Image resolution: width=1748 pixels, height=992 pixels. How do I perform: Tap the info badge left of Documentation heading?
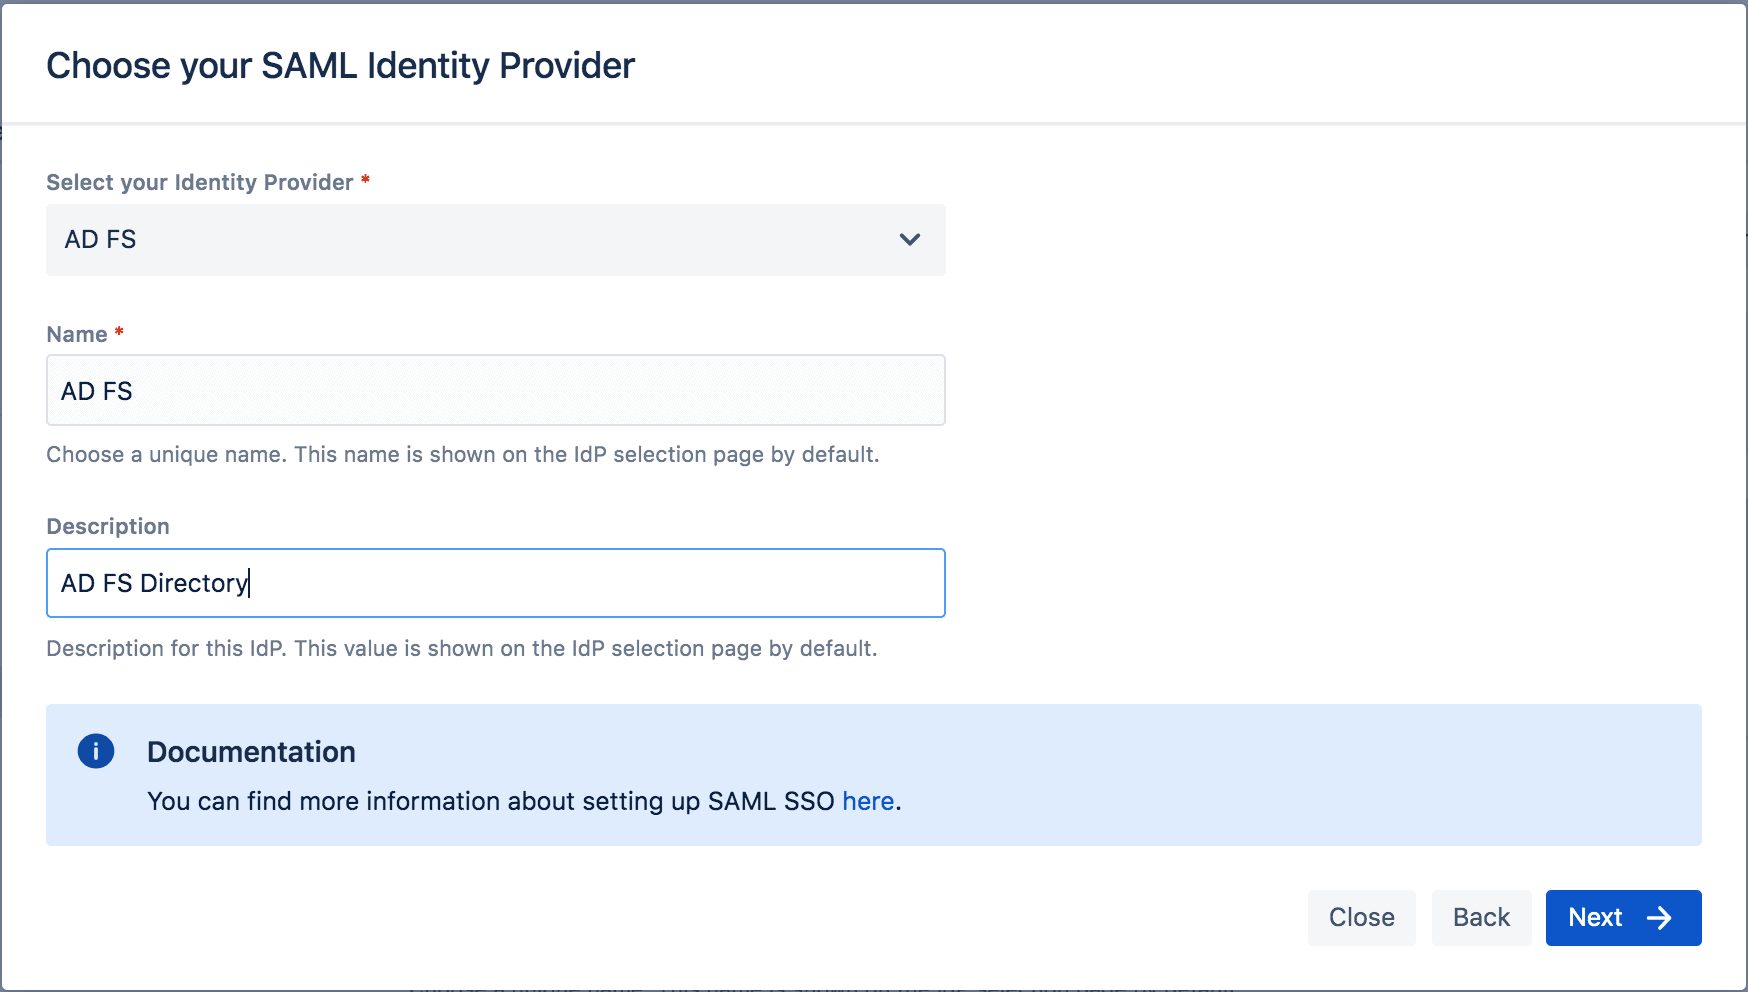[x=96, y=751]
